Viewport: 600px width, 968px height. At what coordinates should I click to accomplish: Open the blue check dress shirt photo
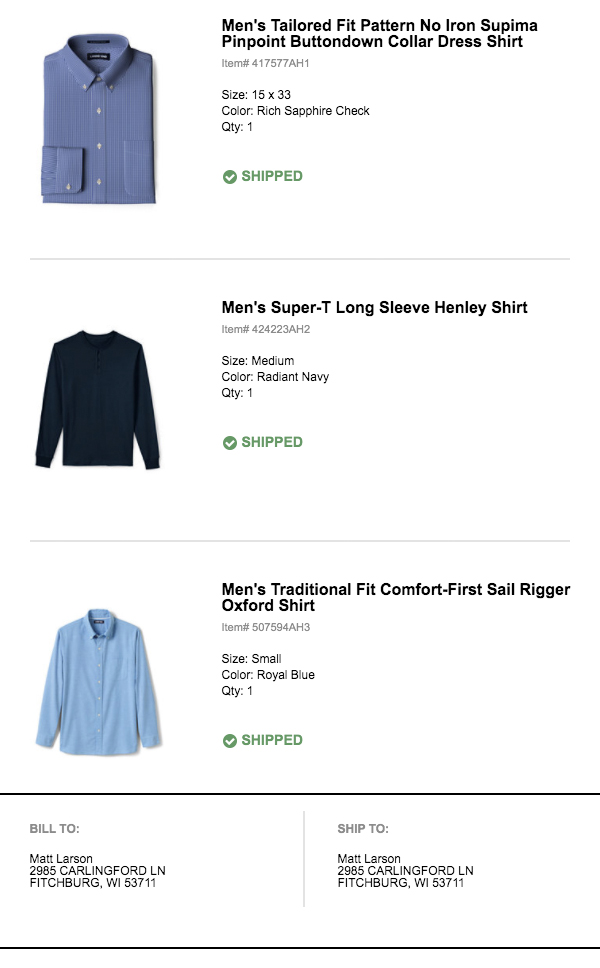[x=100, y=121]
